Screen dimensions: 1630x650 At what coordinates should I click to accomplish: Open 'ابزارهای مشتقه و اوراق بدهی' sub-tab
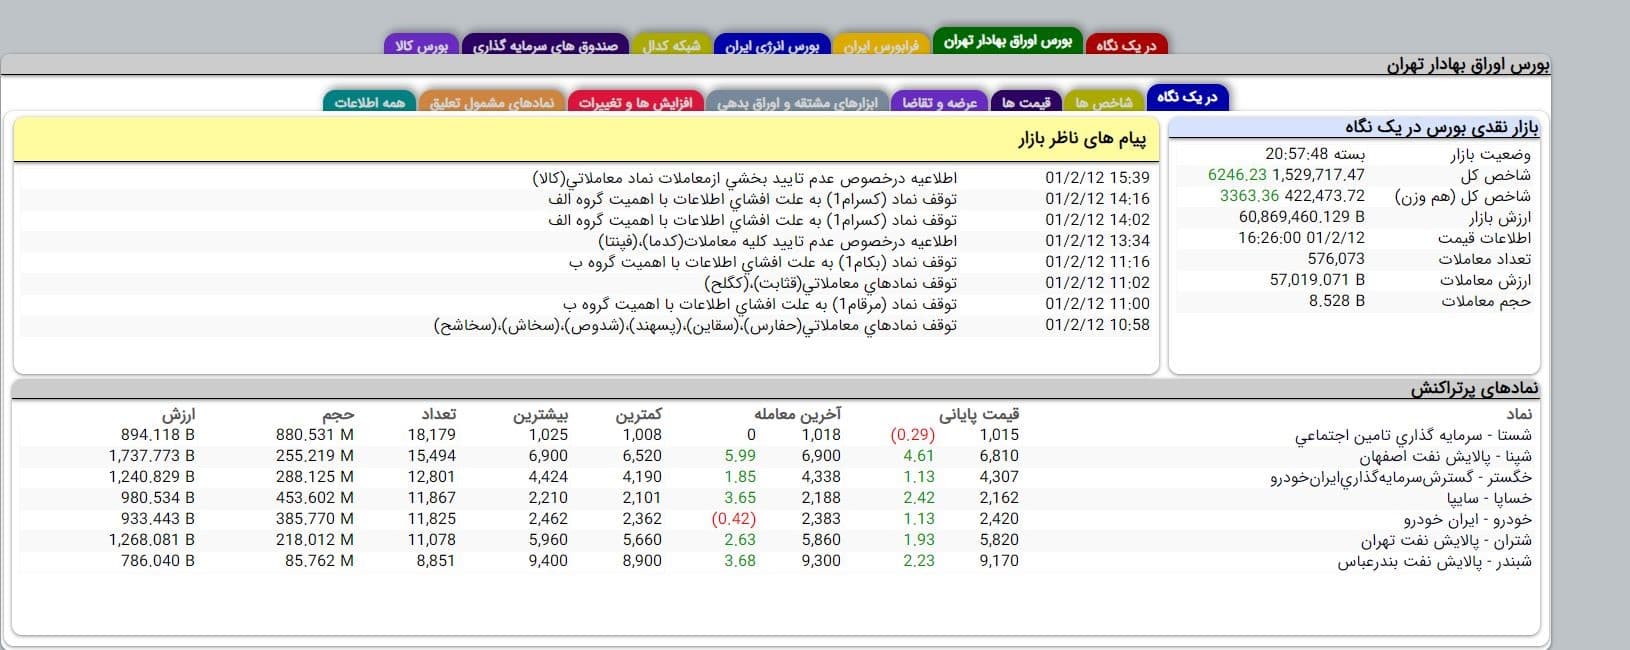(797, 102)
